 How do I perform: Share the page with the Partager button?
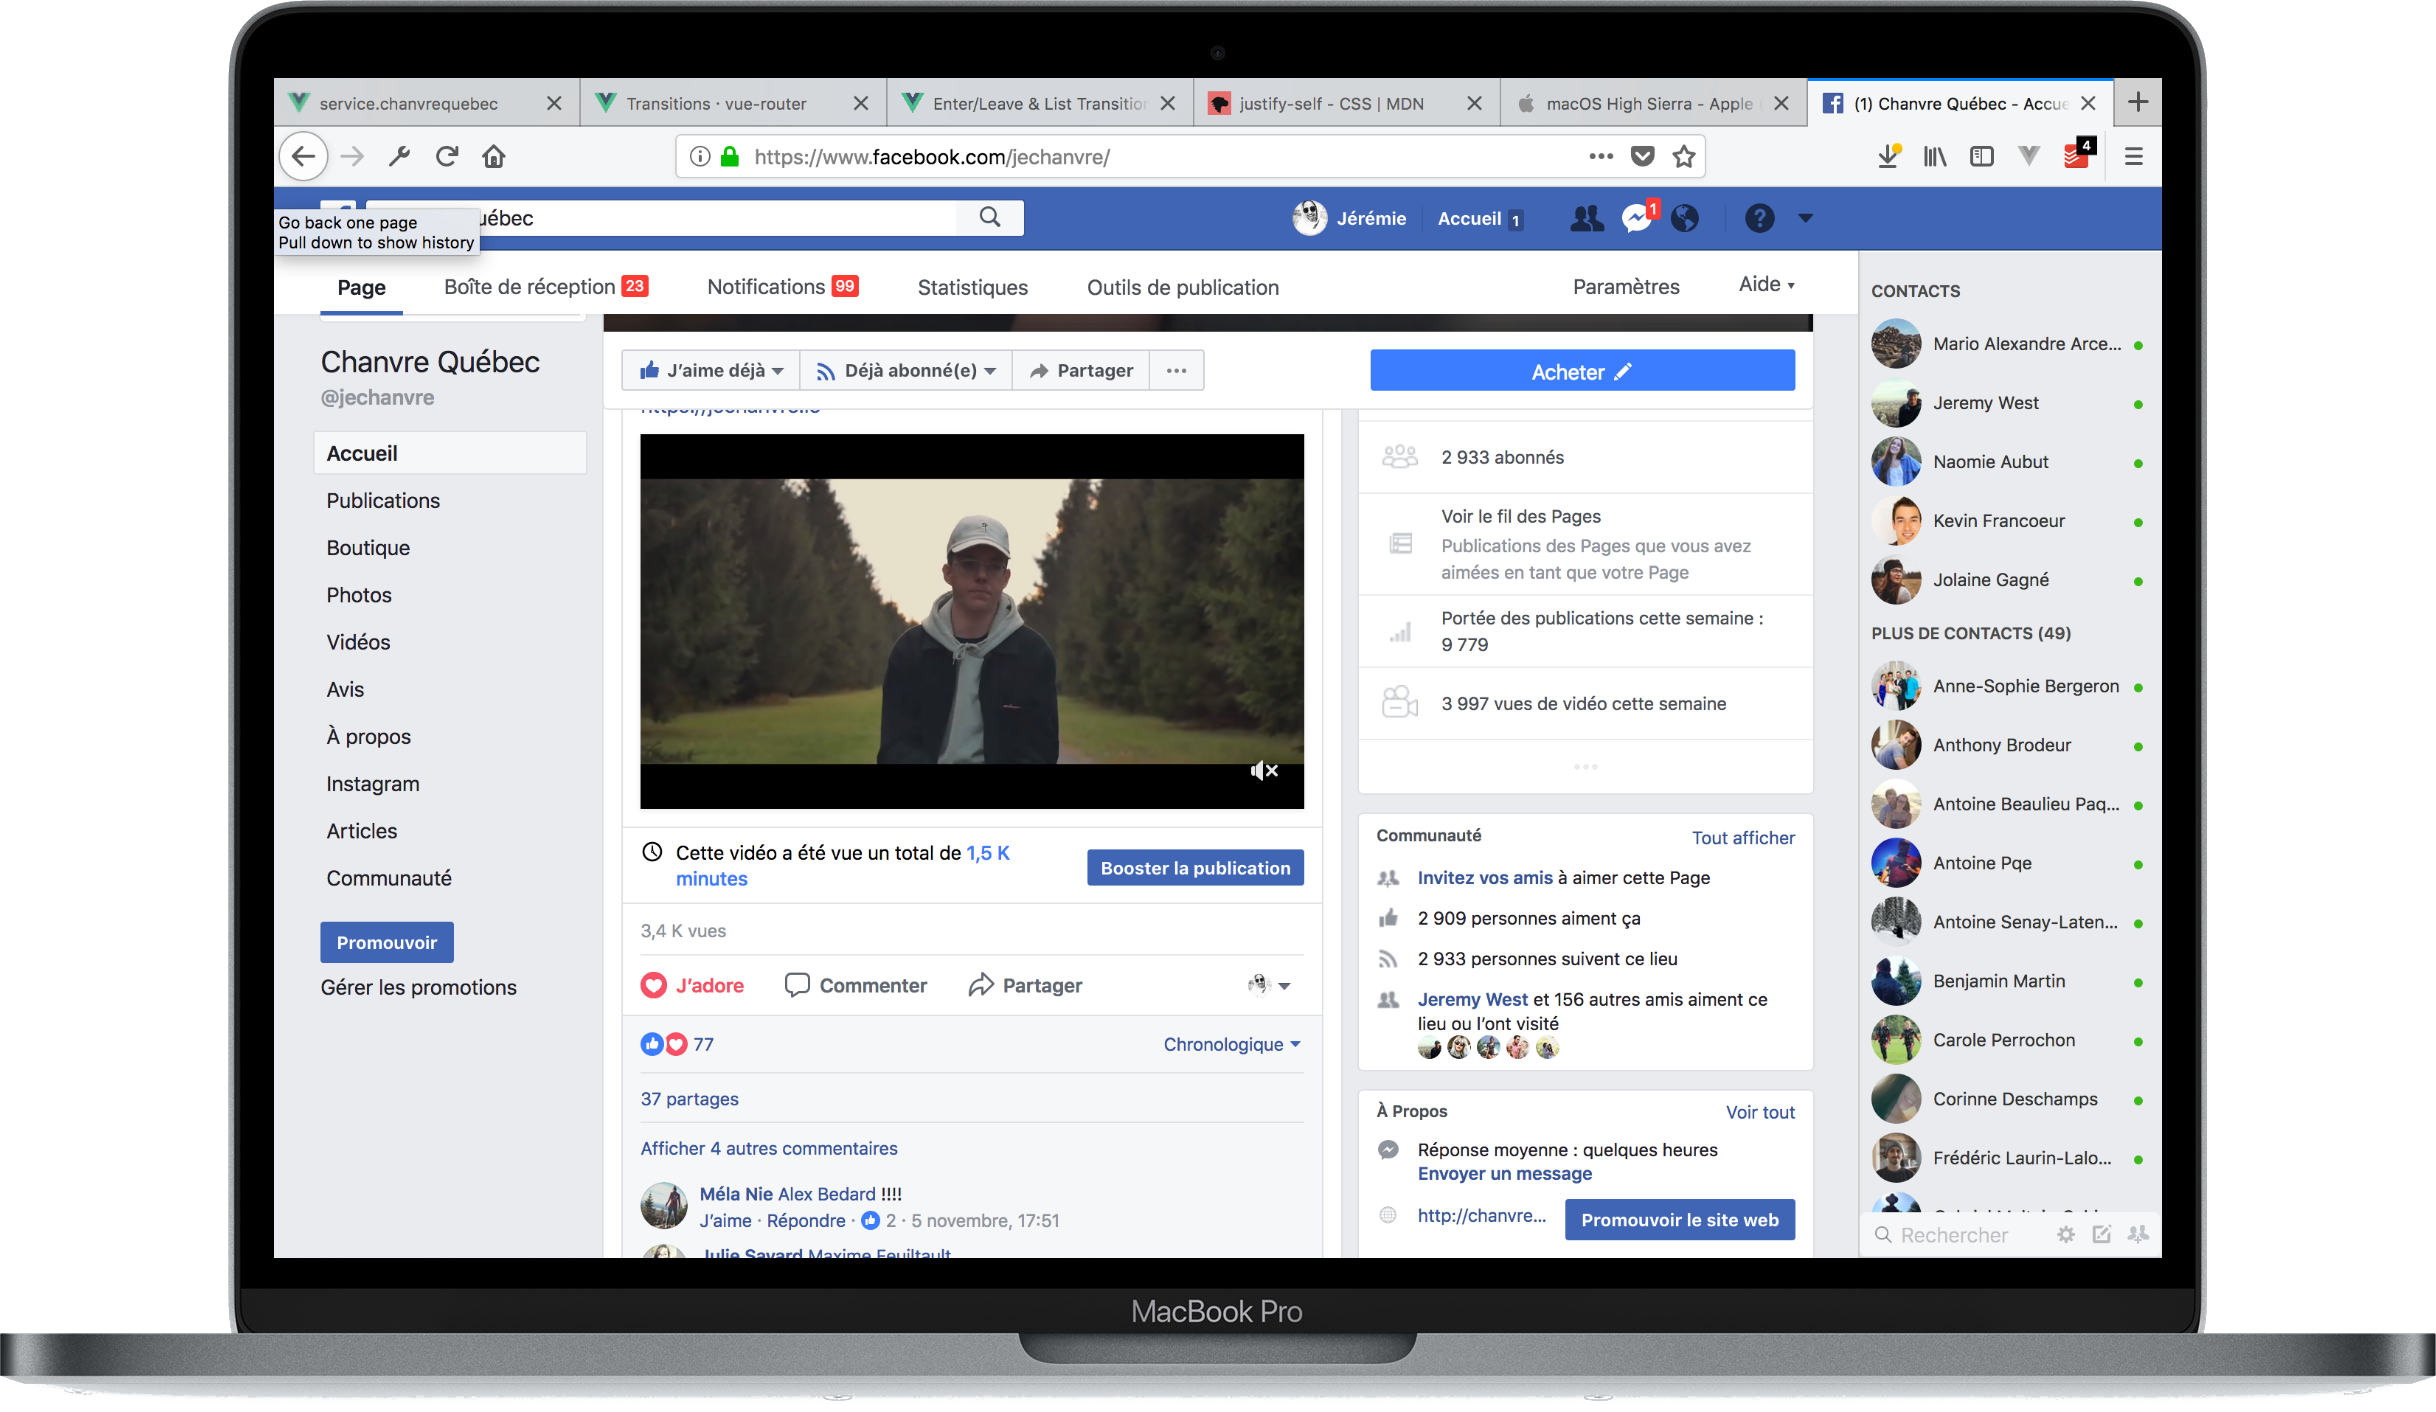1081,371
